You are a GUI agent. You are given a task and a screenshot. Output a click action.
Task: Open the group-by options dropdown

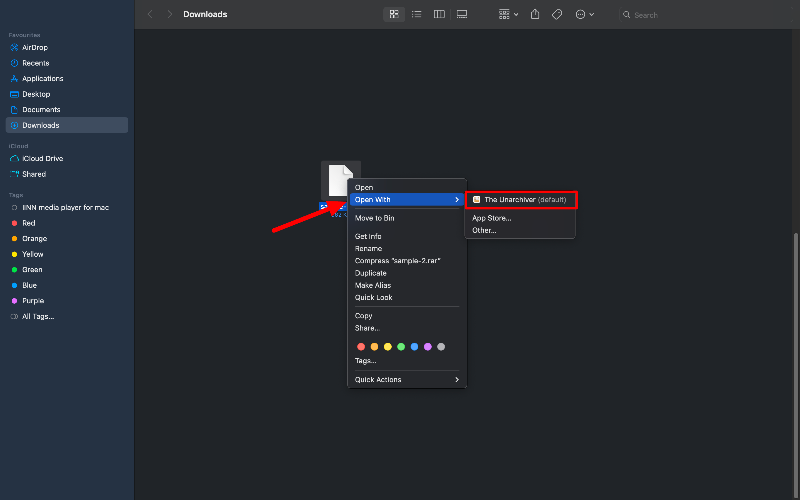point(508,14)
